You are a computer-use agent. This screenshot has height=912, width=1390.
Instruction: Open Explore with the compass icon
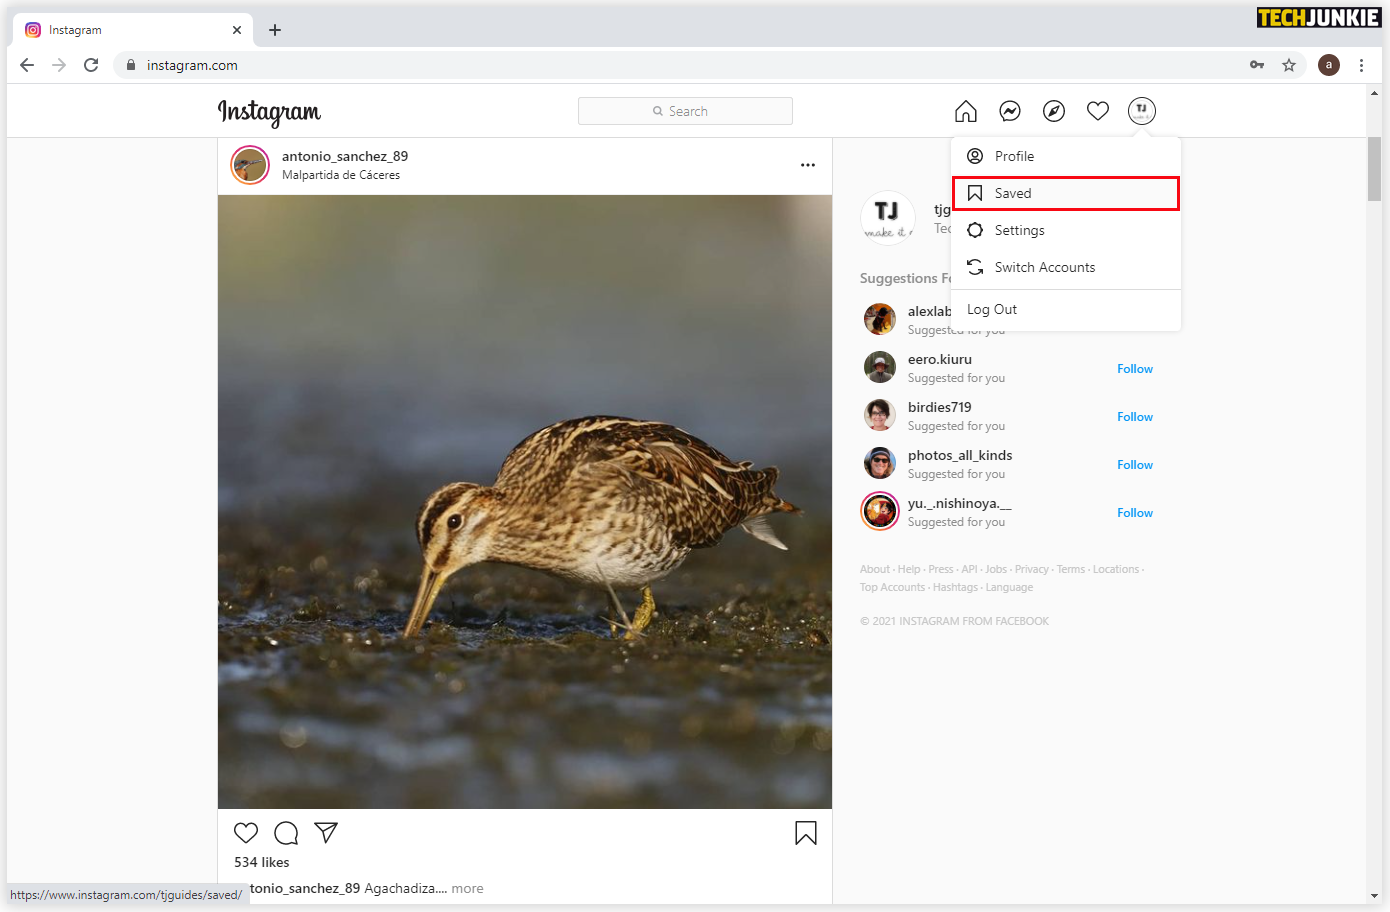tap(1053, 111)
